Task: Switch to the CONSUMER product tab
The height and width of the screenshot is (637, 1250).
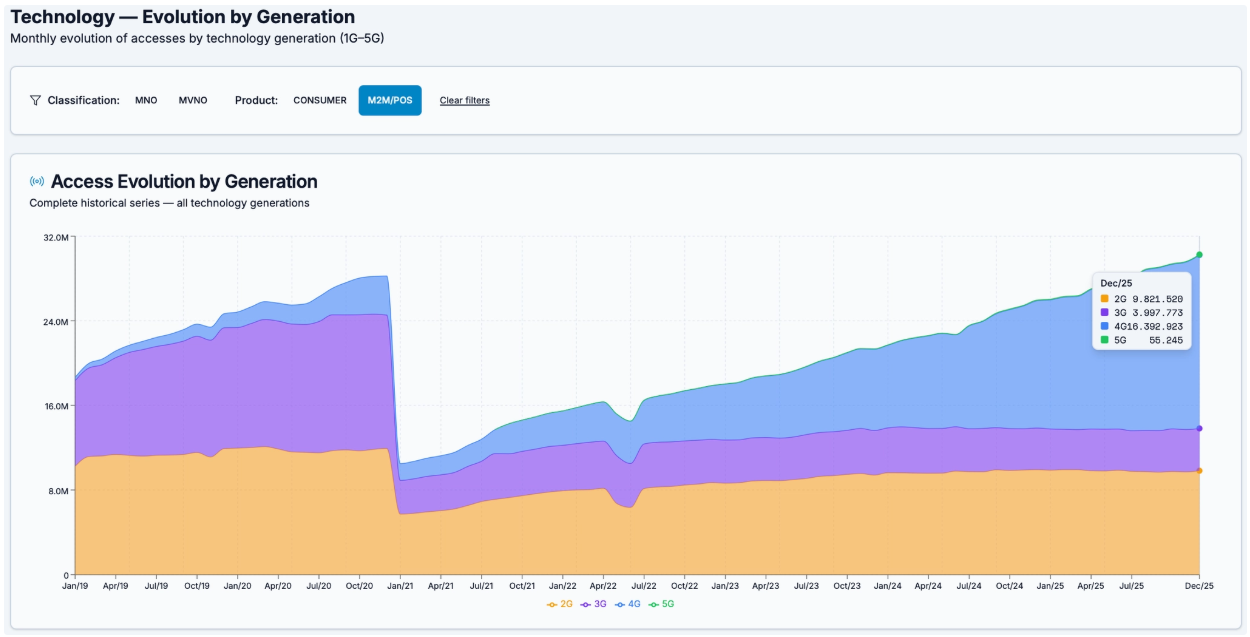Action: click(318, 100)
